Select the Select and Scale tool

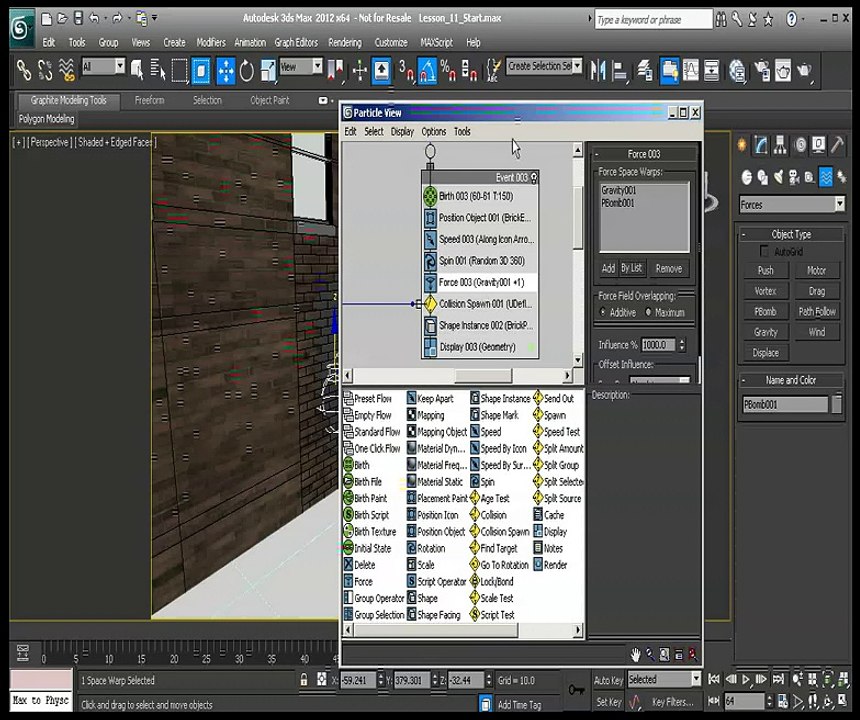point(268,71)
